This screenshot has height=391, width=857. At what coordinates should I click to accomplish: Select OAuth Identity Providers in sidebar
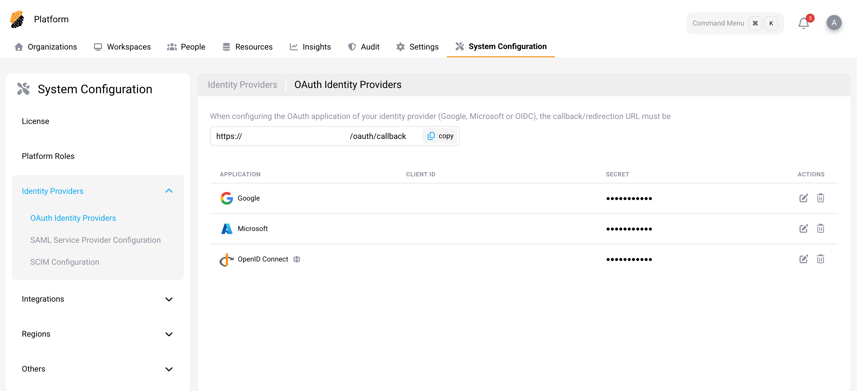[x=73, y=218]
